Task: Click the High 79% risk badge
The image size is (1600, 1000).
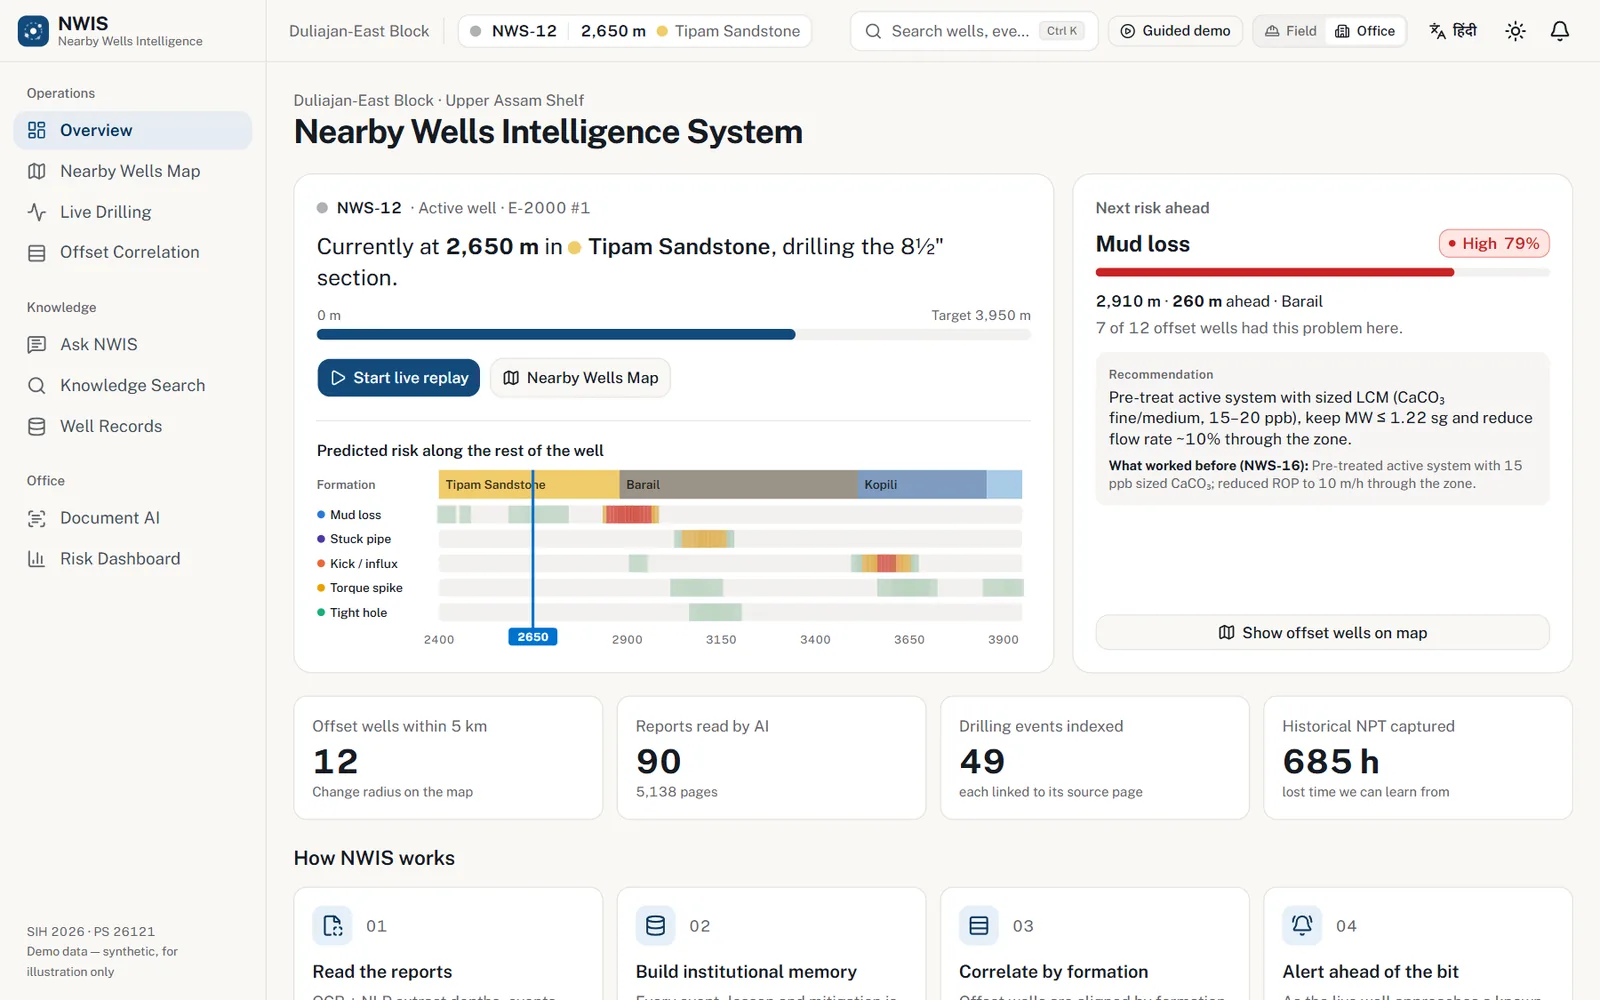Action: coord(1494,243)
